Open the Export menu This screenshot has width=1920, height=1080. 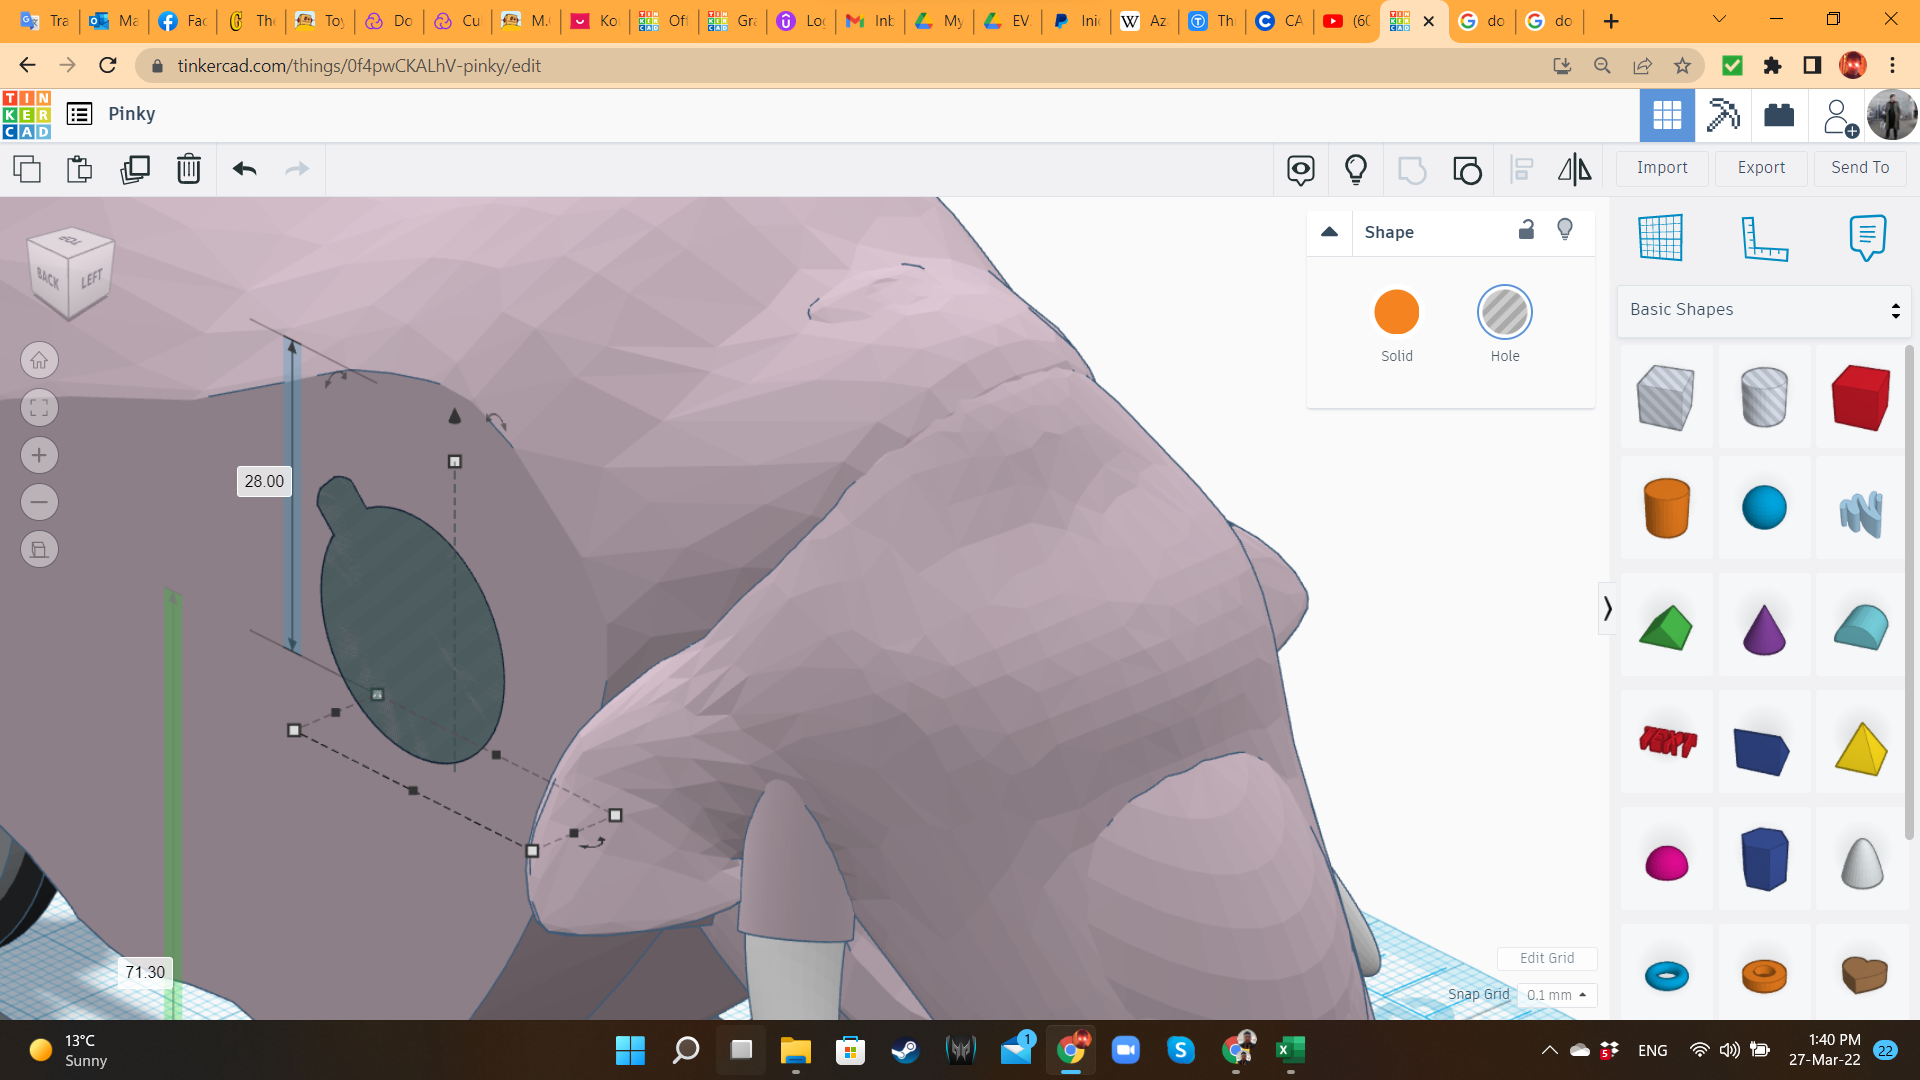[x=1761, y=168]
